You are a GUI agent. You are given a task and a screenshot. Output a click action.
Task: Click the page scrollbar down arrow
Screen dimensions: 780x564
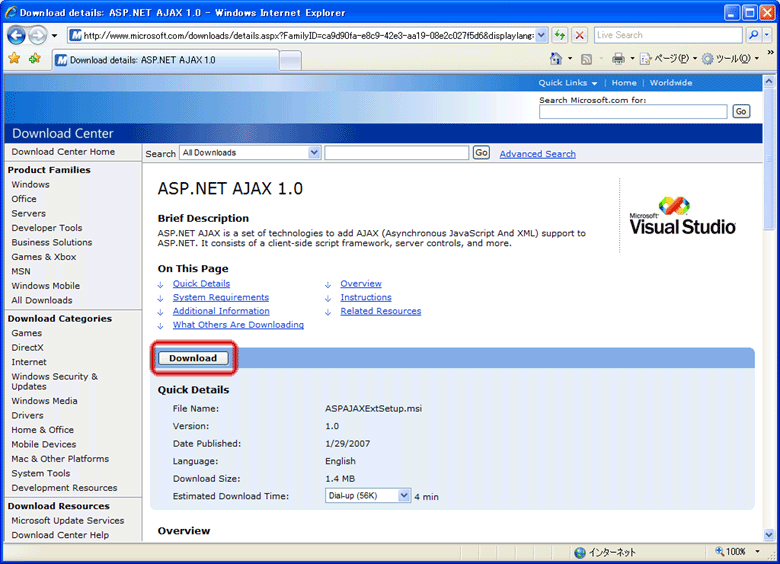pyautogui.click(x=769, y=536)
